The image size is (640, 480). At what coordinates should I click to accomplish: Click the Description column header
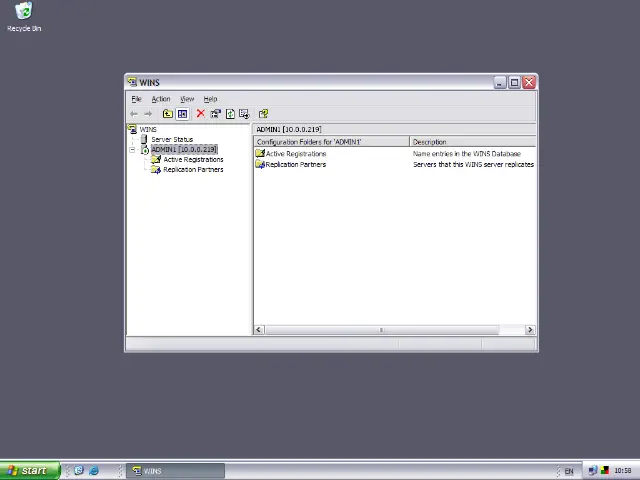pyautogui.click(x=472, y=142)
